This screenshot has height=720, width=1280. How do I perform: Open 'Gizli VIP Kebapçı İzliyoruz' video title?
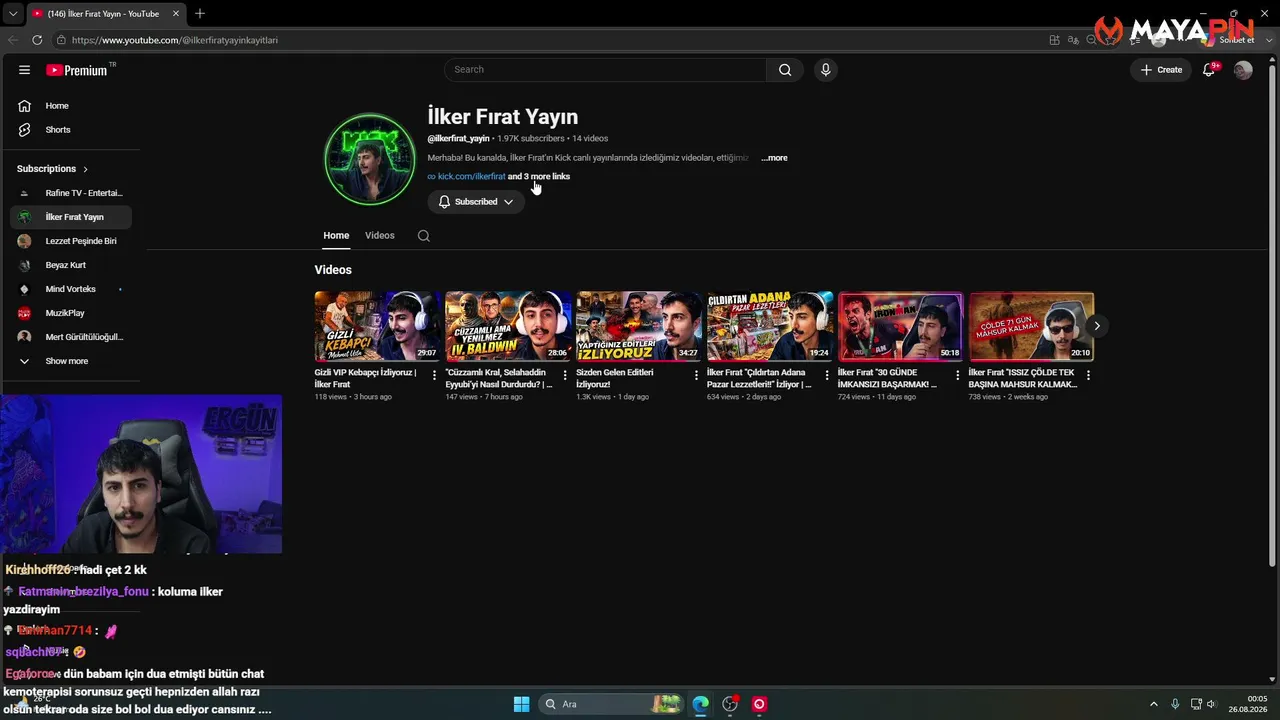point(365,378)
